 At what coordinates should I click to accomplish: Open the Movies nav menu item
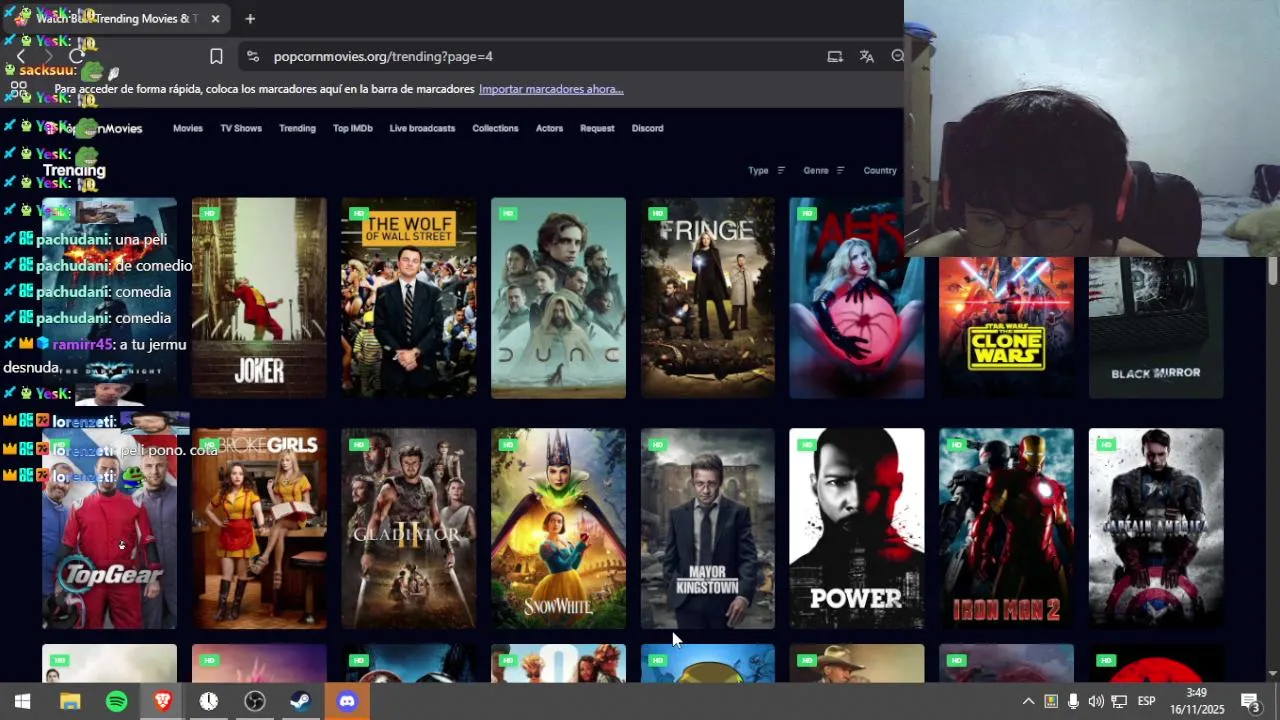pos(187,128)
